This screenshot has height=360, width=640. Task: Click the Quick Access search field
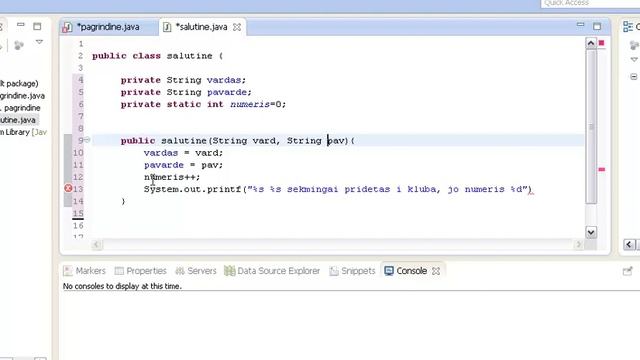click(x=590, y=3)
